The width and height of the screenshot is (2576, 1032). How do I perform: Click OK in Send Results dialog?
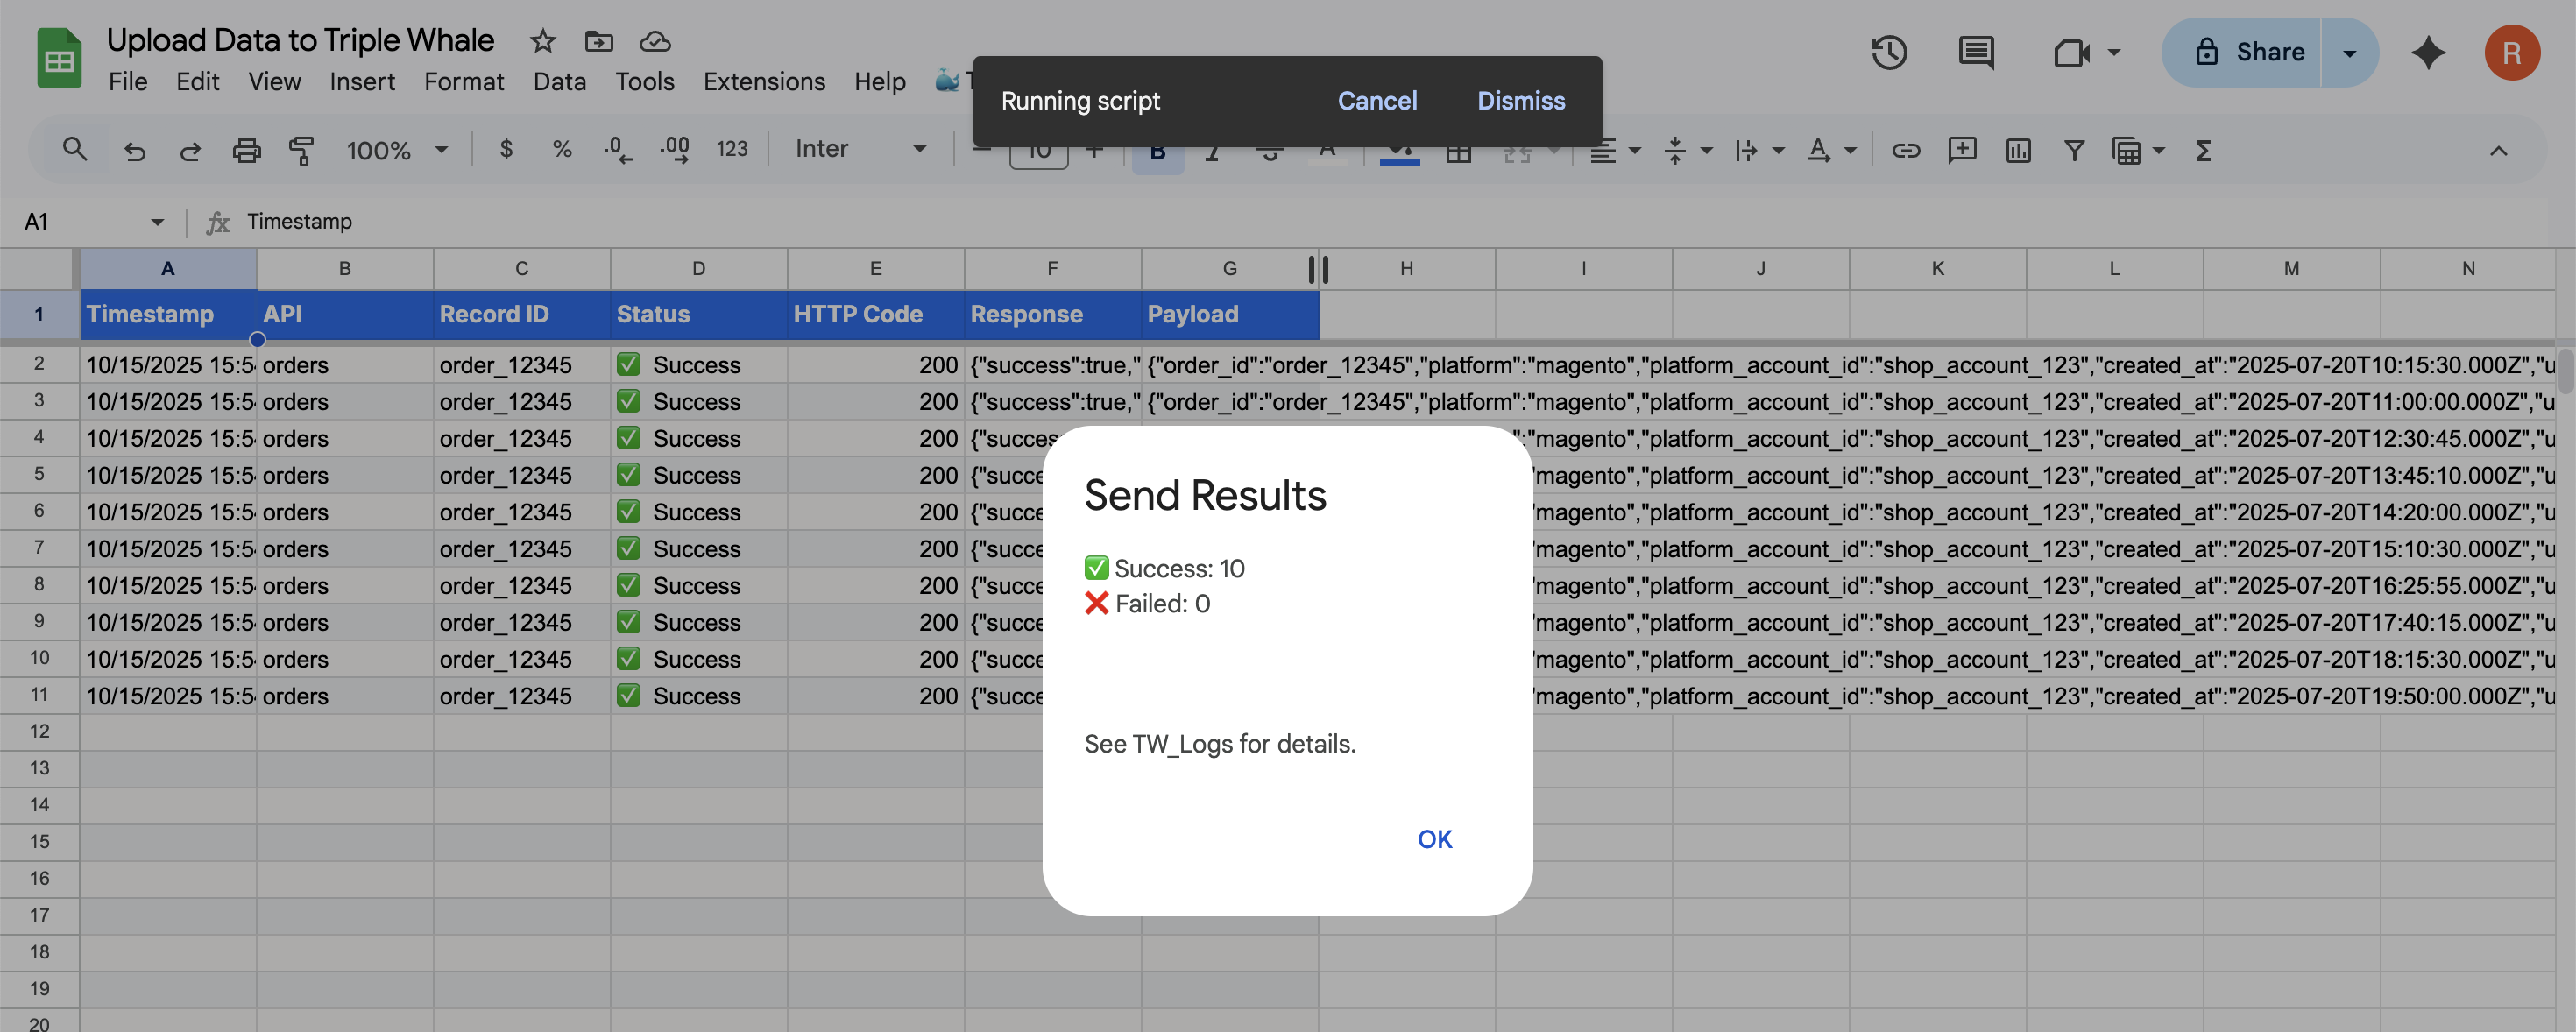tap(1434, 838)
